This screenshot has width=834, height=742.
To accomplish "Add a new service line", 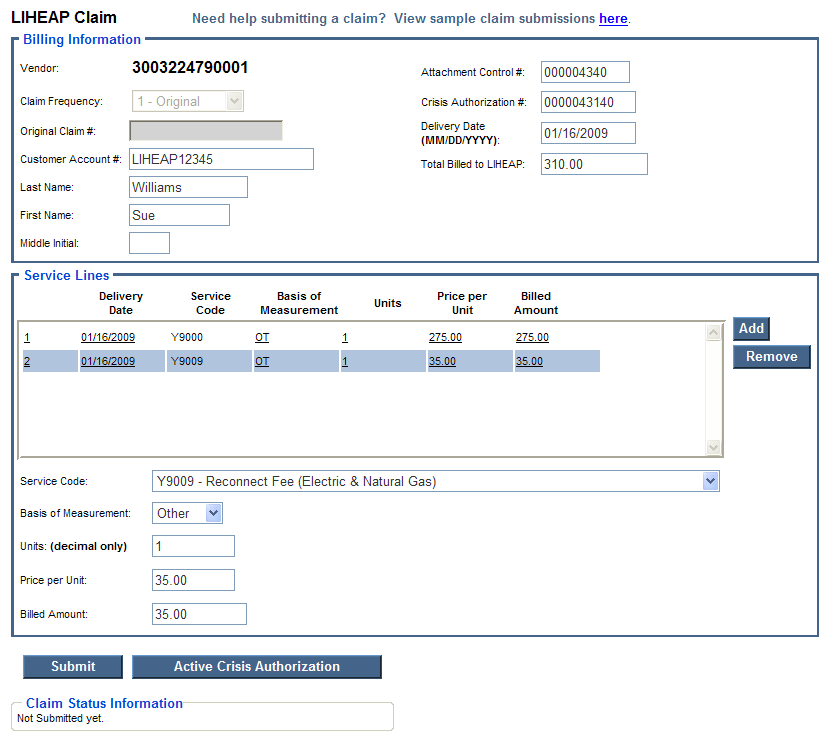I will (751, 329).
